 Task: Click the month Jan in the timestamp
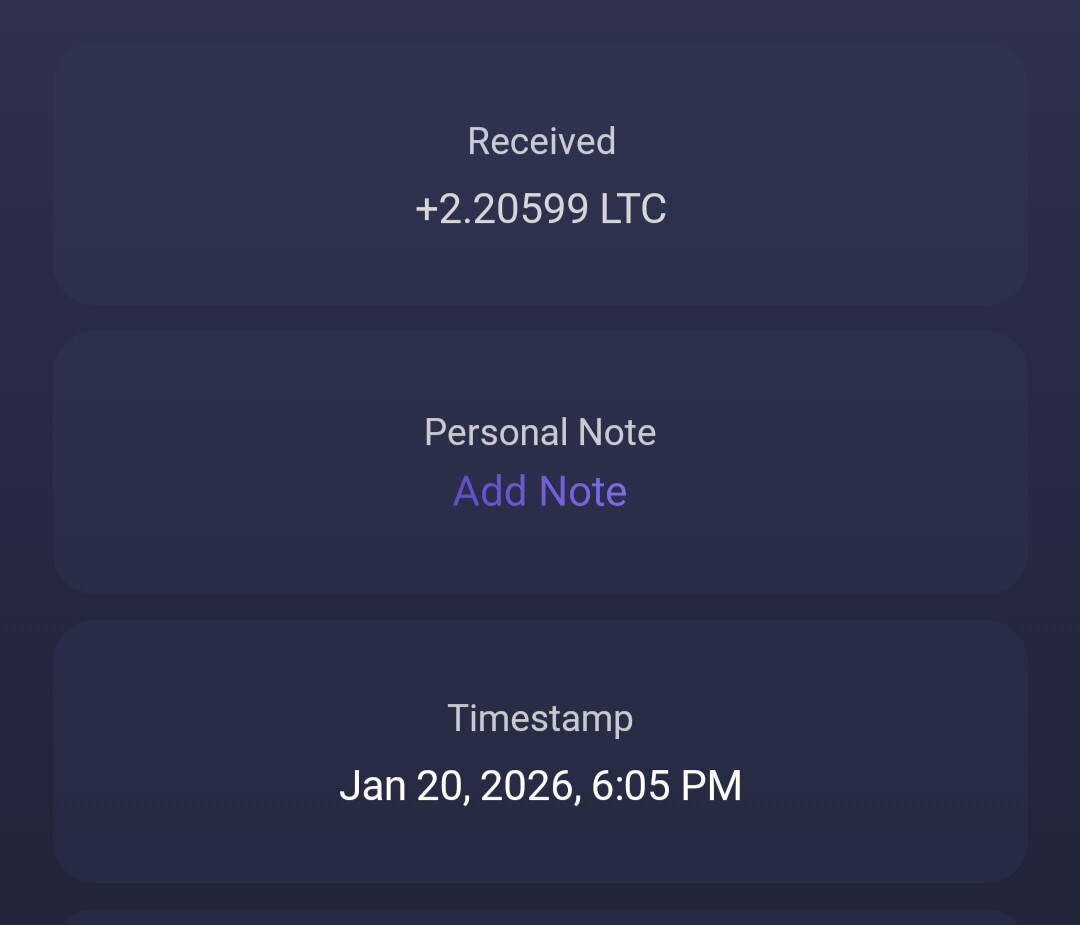pyautogui.click(x=372, y=786)
